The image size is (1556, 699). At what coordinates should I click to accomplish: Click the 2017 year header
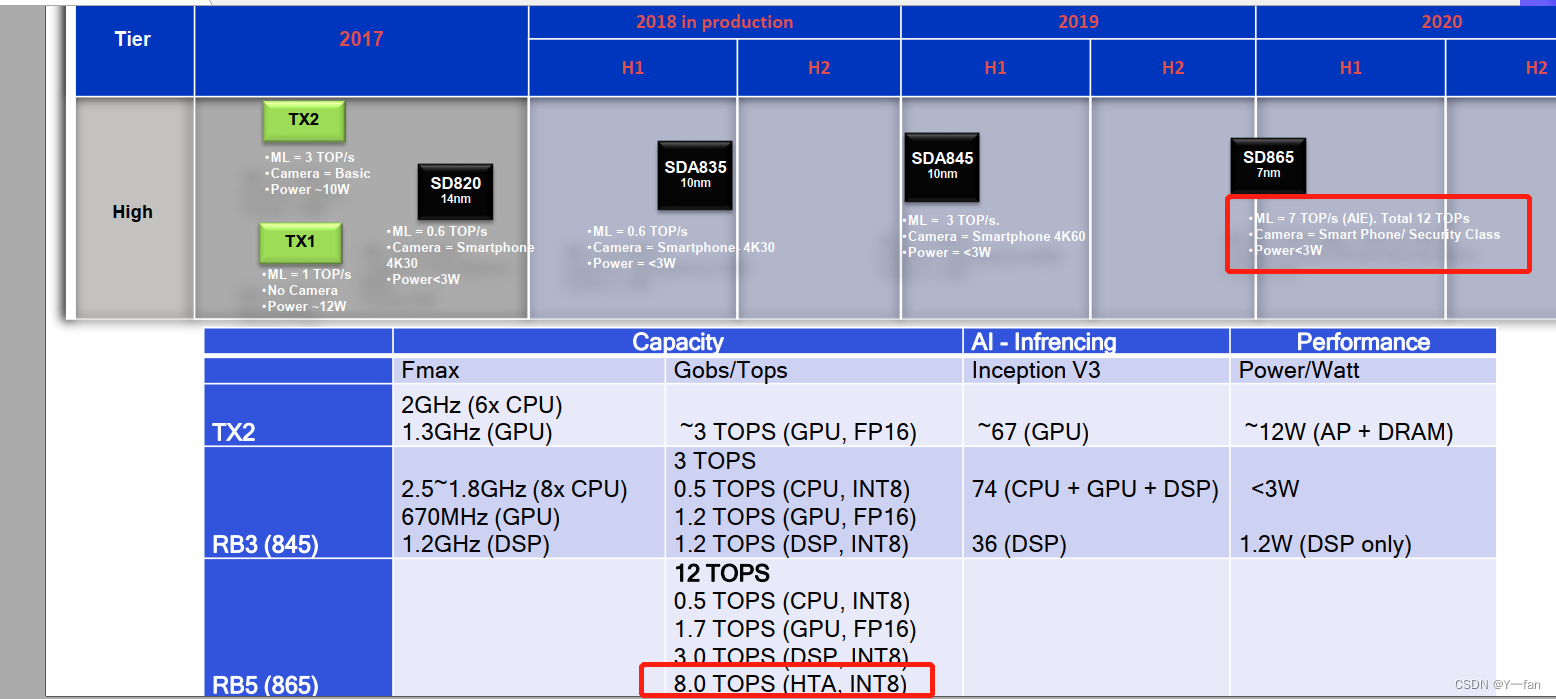click(x=361, y=39)
